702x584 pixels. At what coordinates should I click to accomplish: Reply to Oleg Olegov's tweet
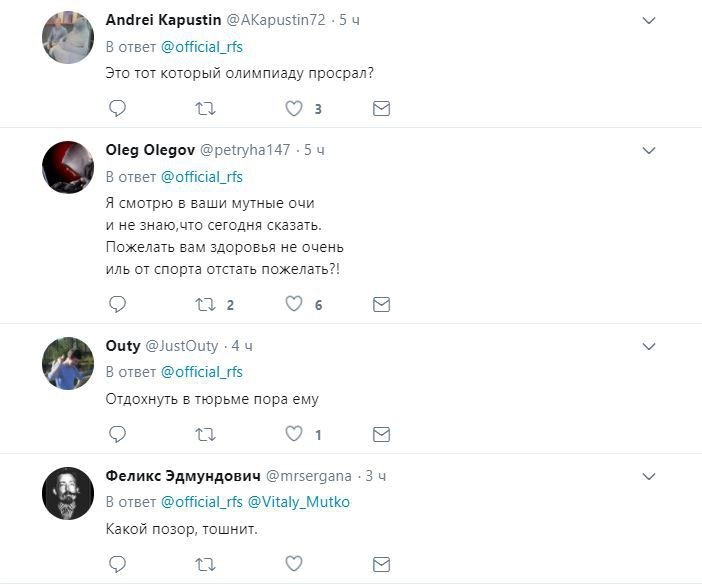117,304
